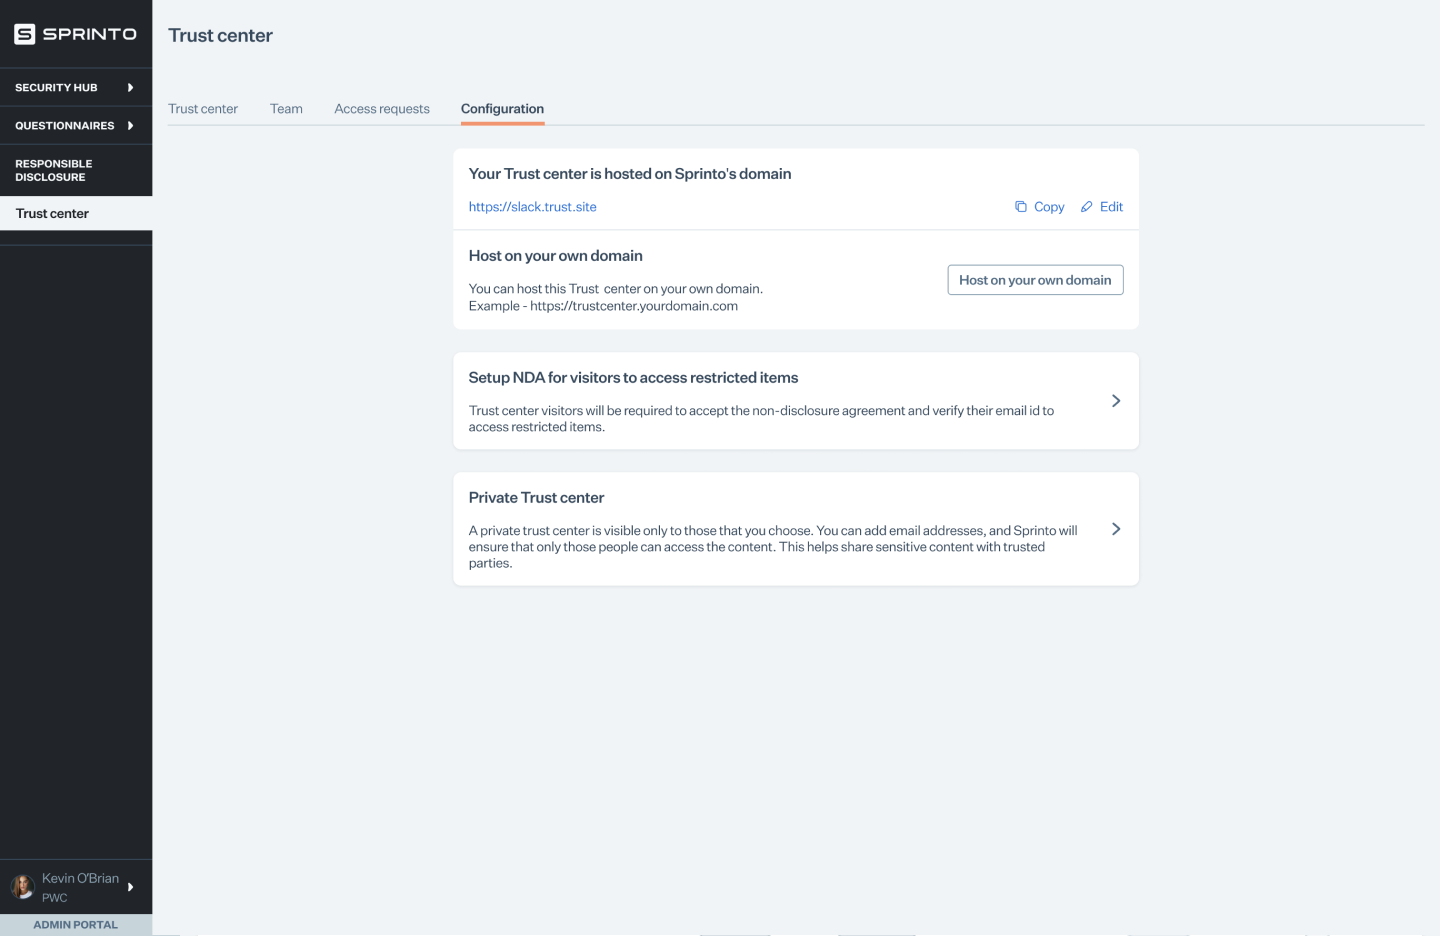Click the pencil icon beside Edit
Screen dimensions: 1440x936
click(1087, 207)
